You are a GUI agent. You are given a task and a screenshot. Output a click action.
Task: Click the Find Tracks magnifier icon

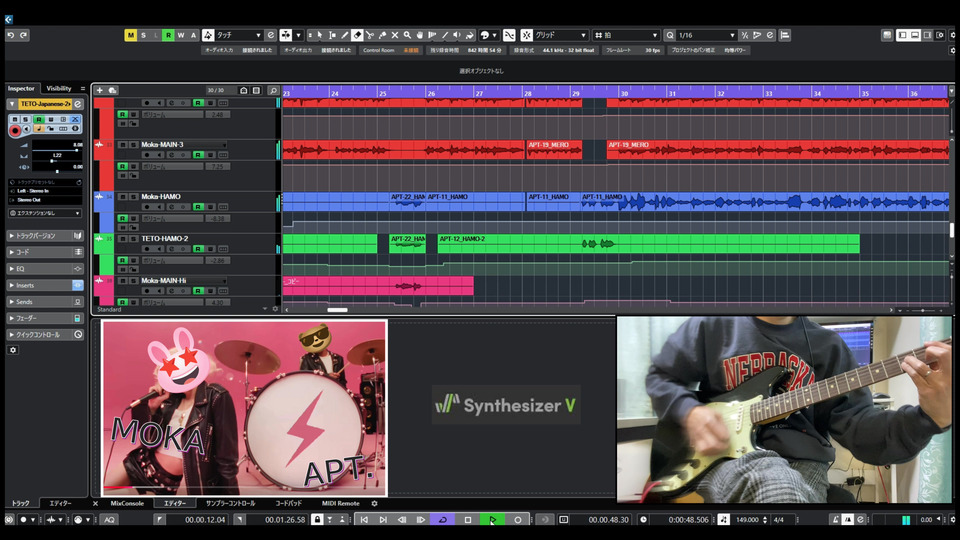pos(273,91)
